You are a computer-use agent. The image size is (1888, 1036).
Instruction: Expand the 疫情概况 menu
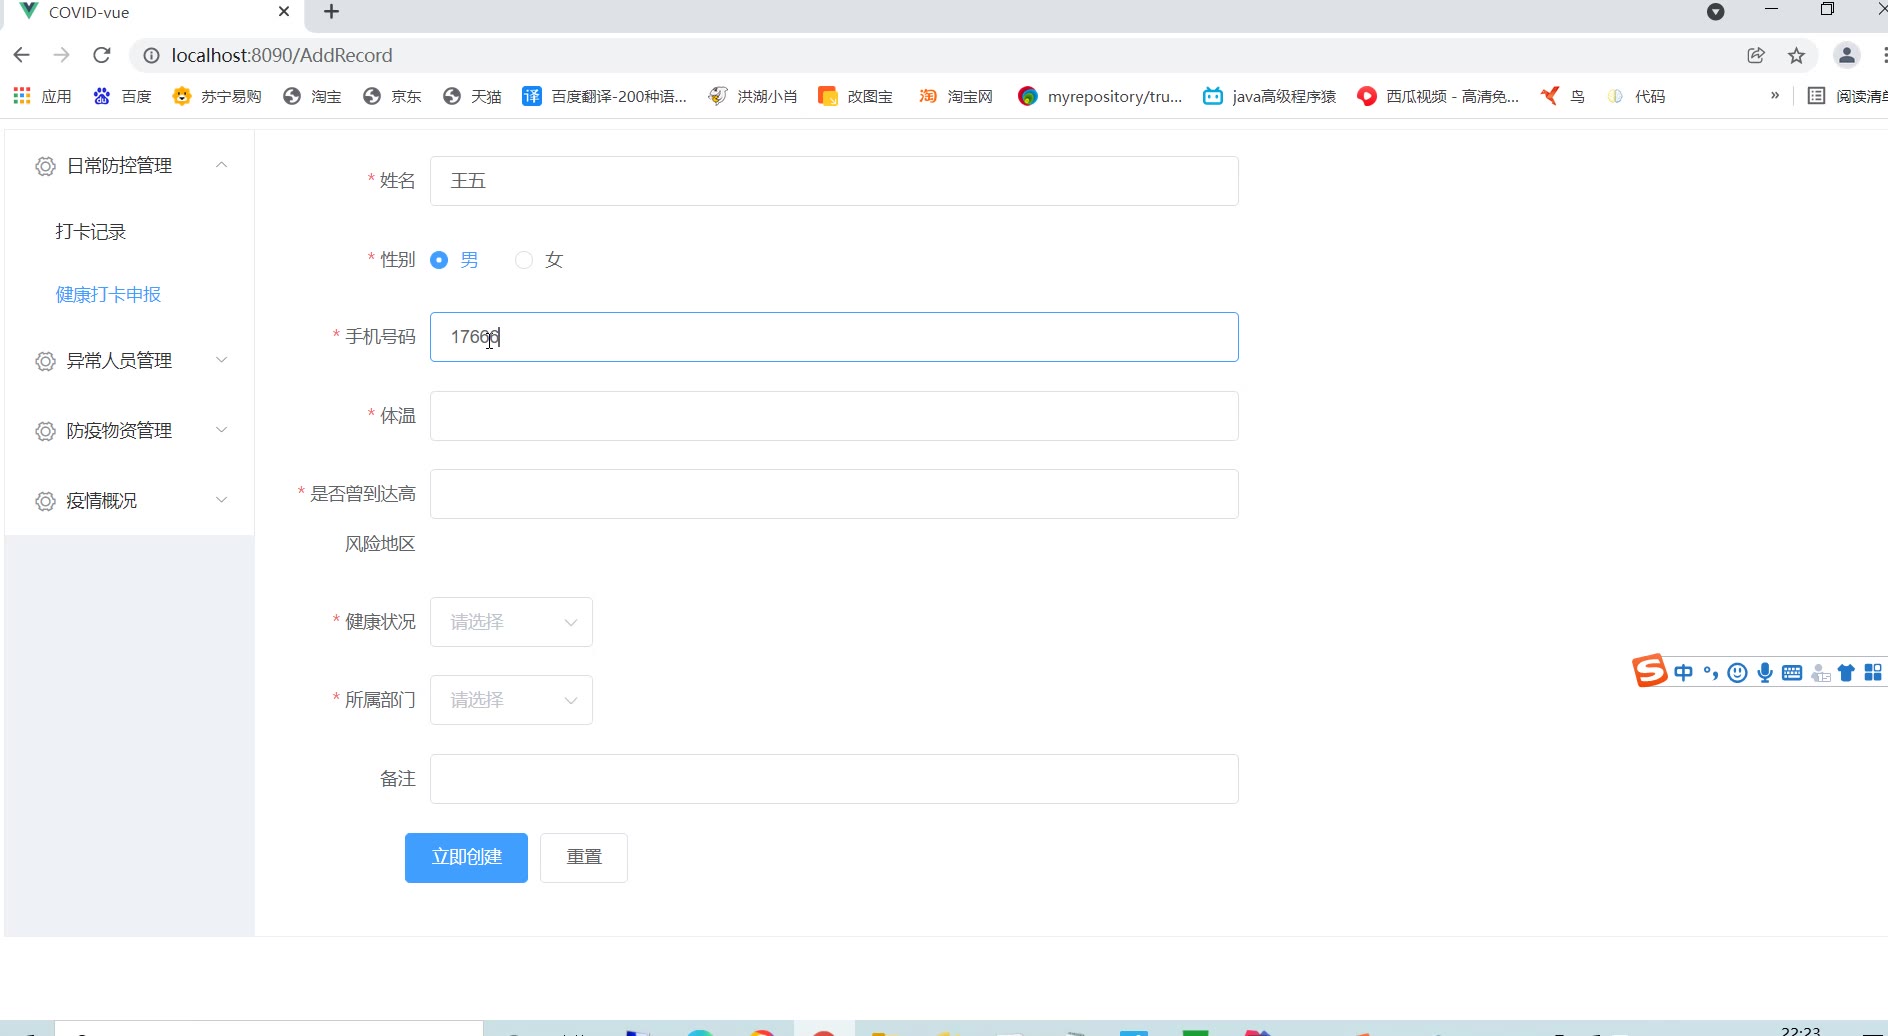pyautogui.click(x=130, y=500)
